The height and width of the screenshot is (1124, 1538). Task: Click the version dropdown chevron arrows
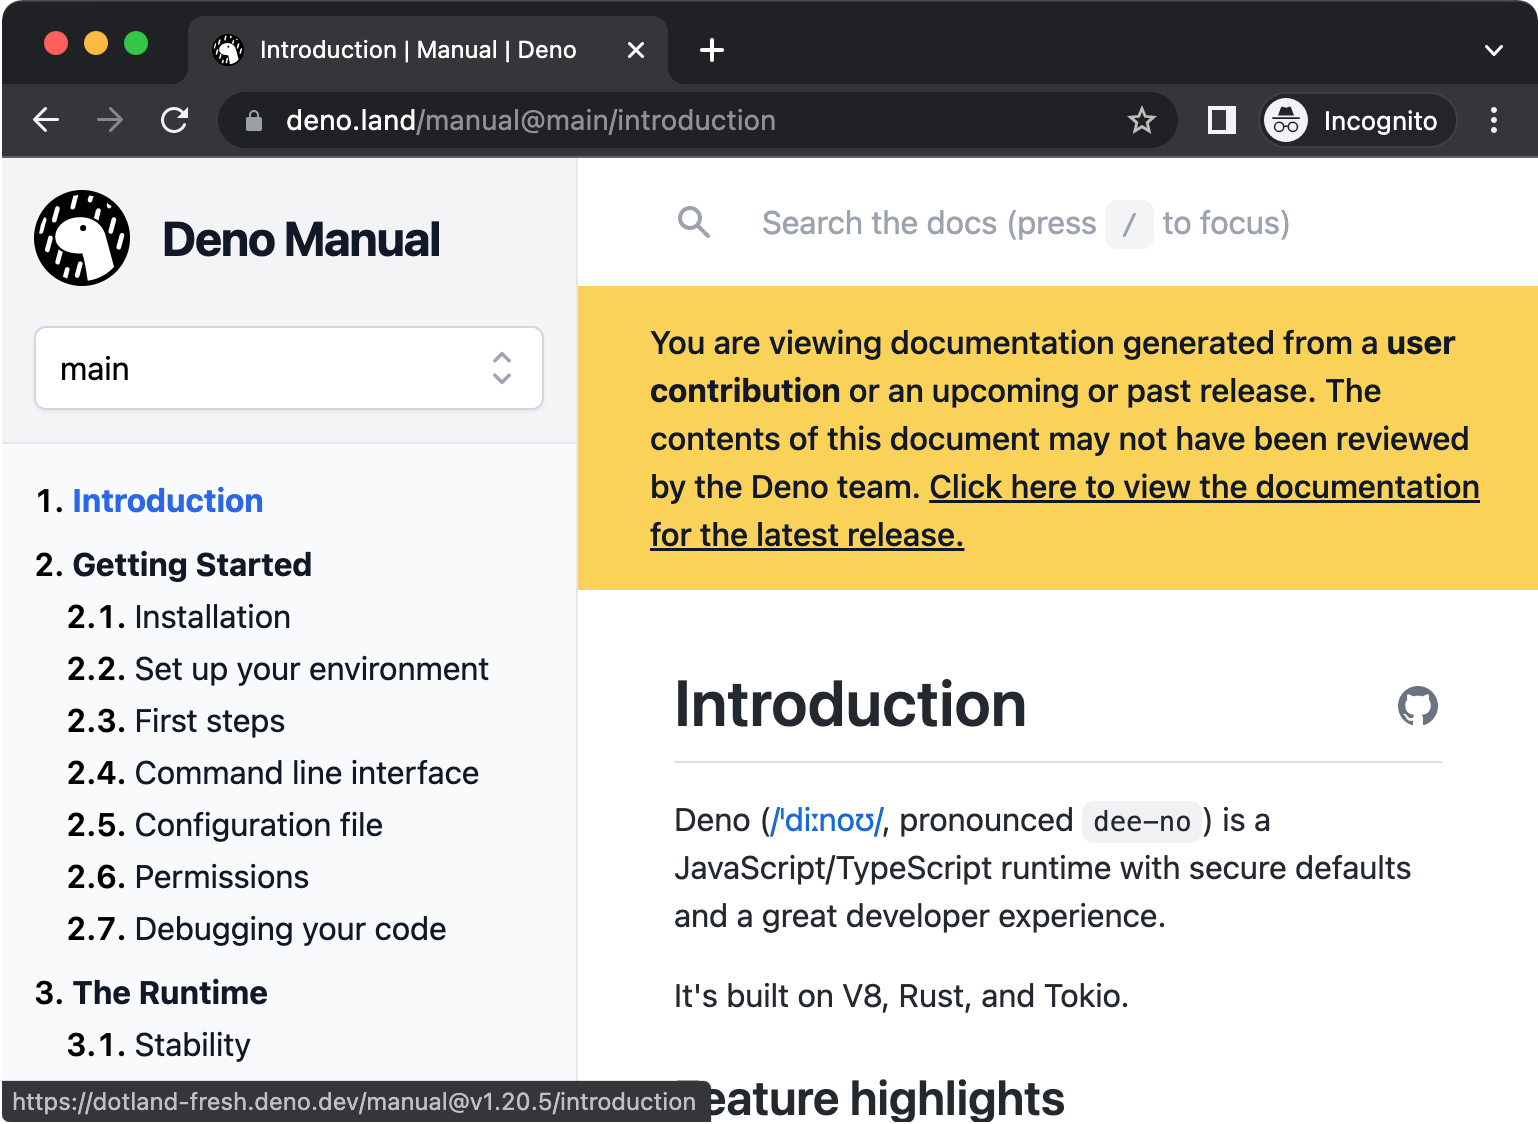point(501,368)
